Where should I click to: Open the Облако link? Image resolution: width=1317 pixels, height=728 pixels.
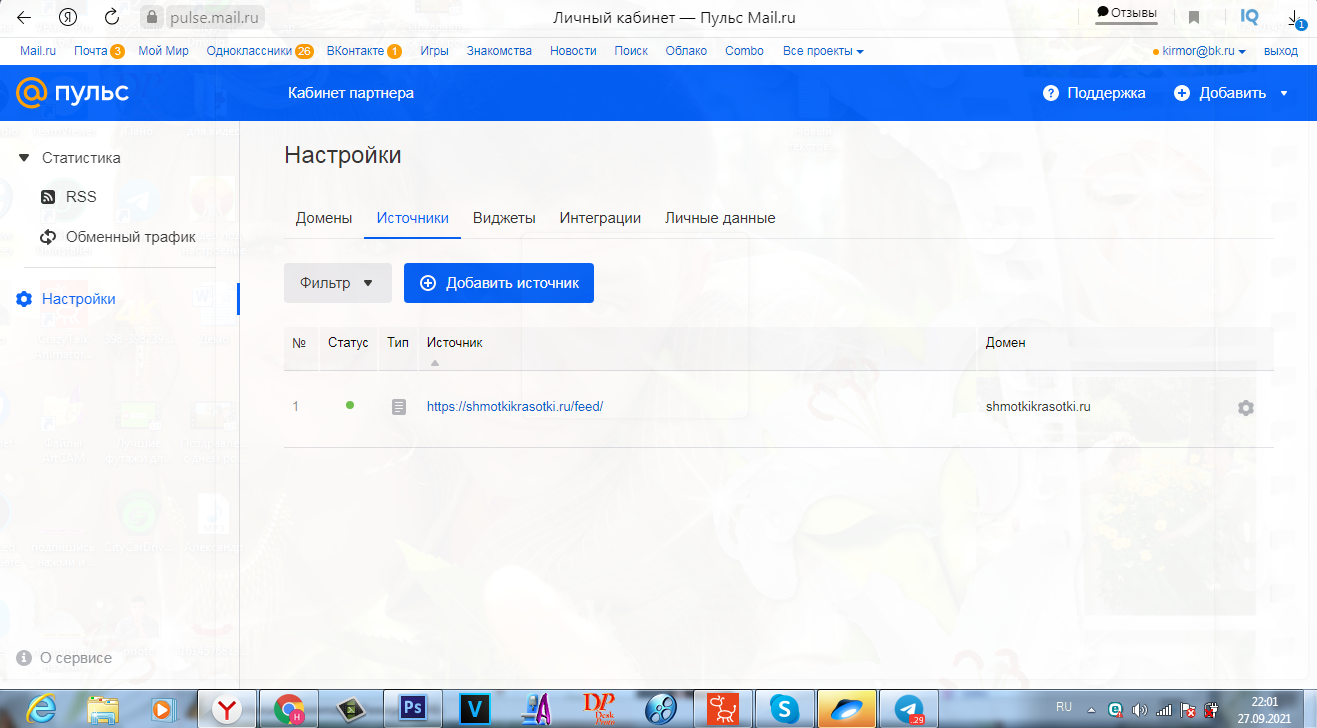click(686, 51)
